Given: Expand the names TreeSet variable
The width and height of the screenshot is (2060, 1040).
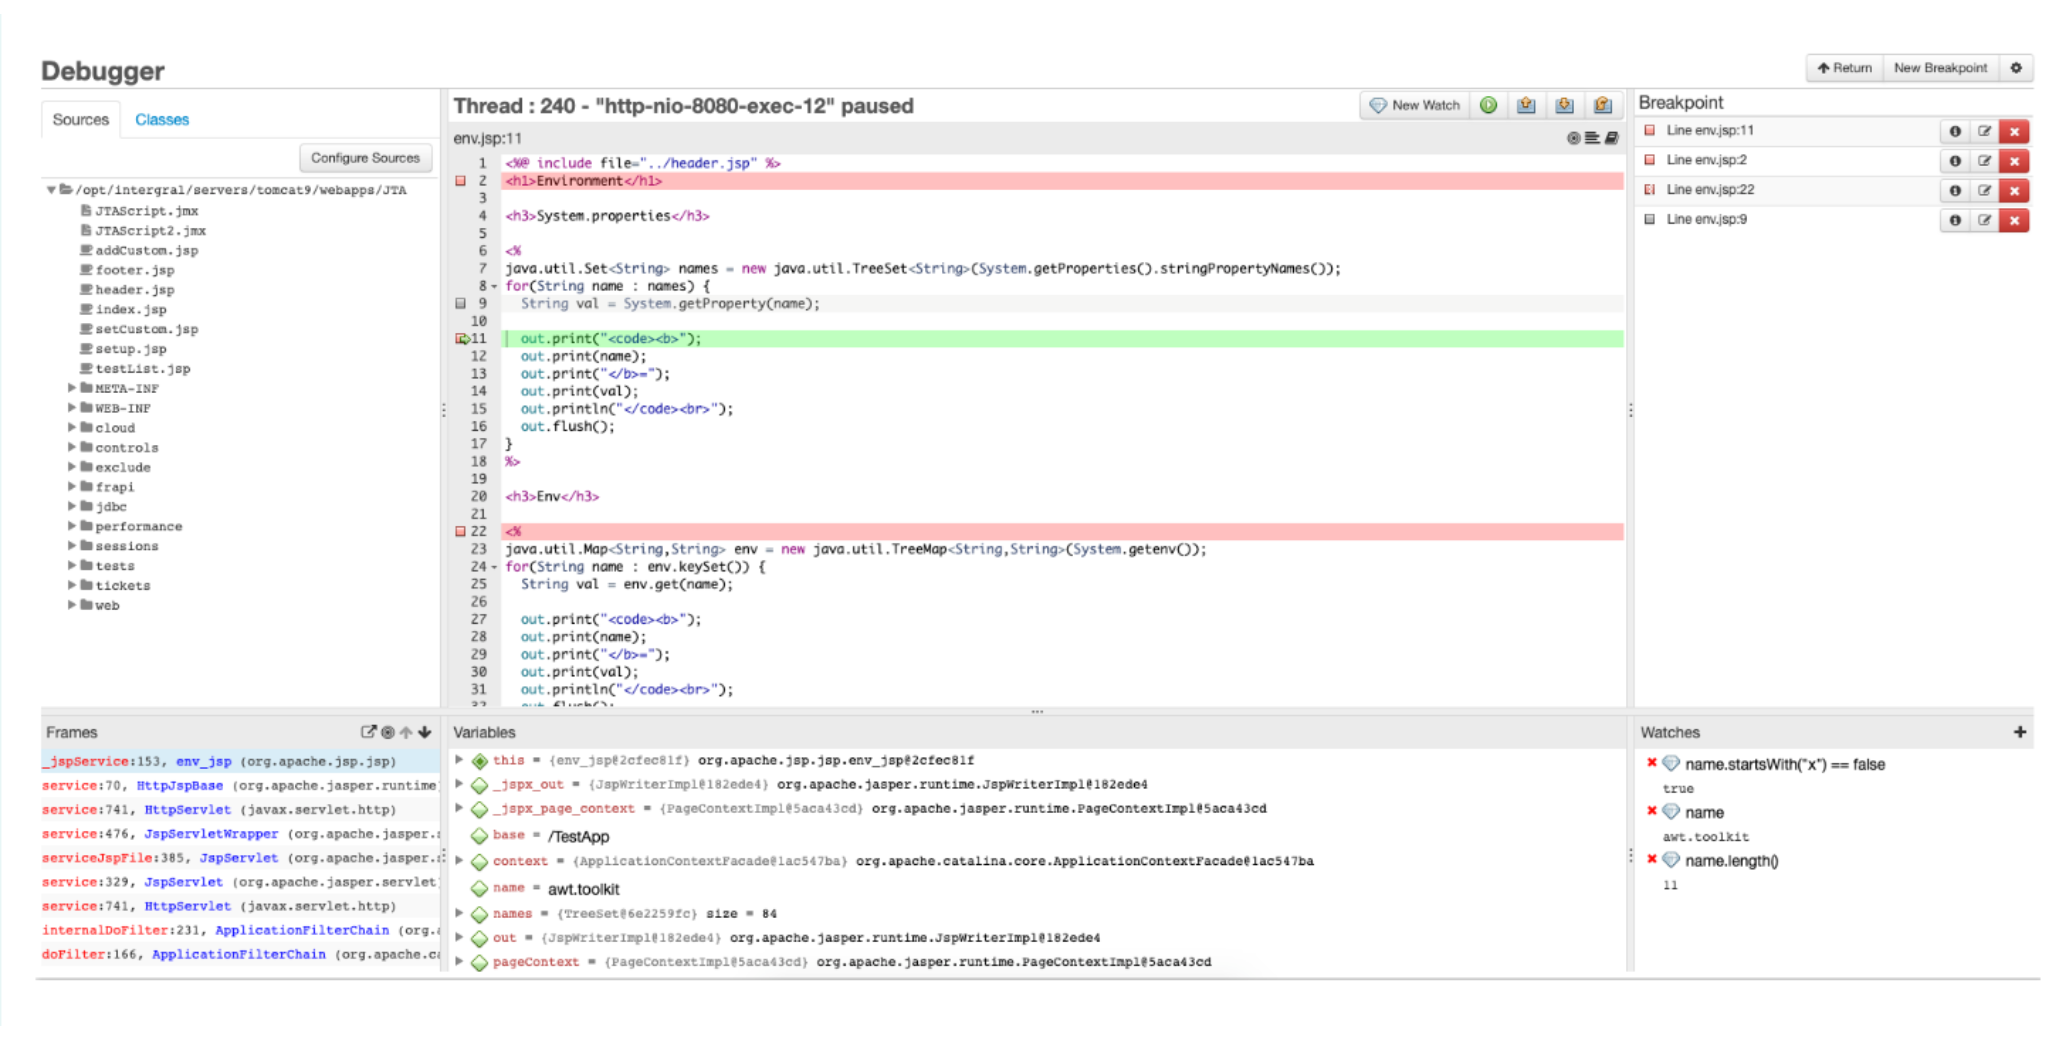Looking at the screenshot, I should click(459, 913).
